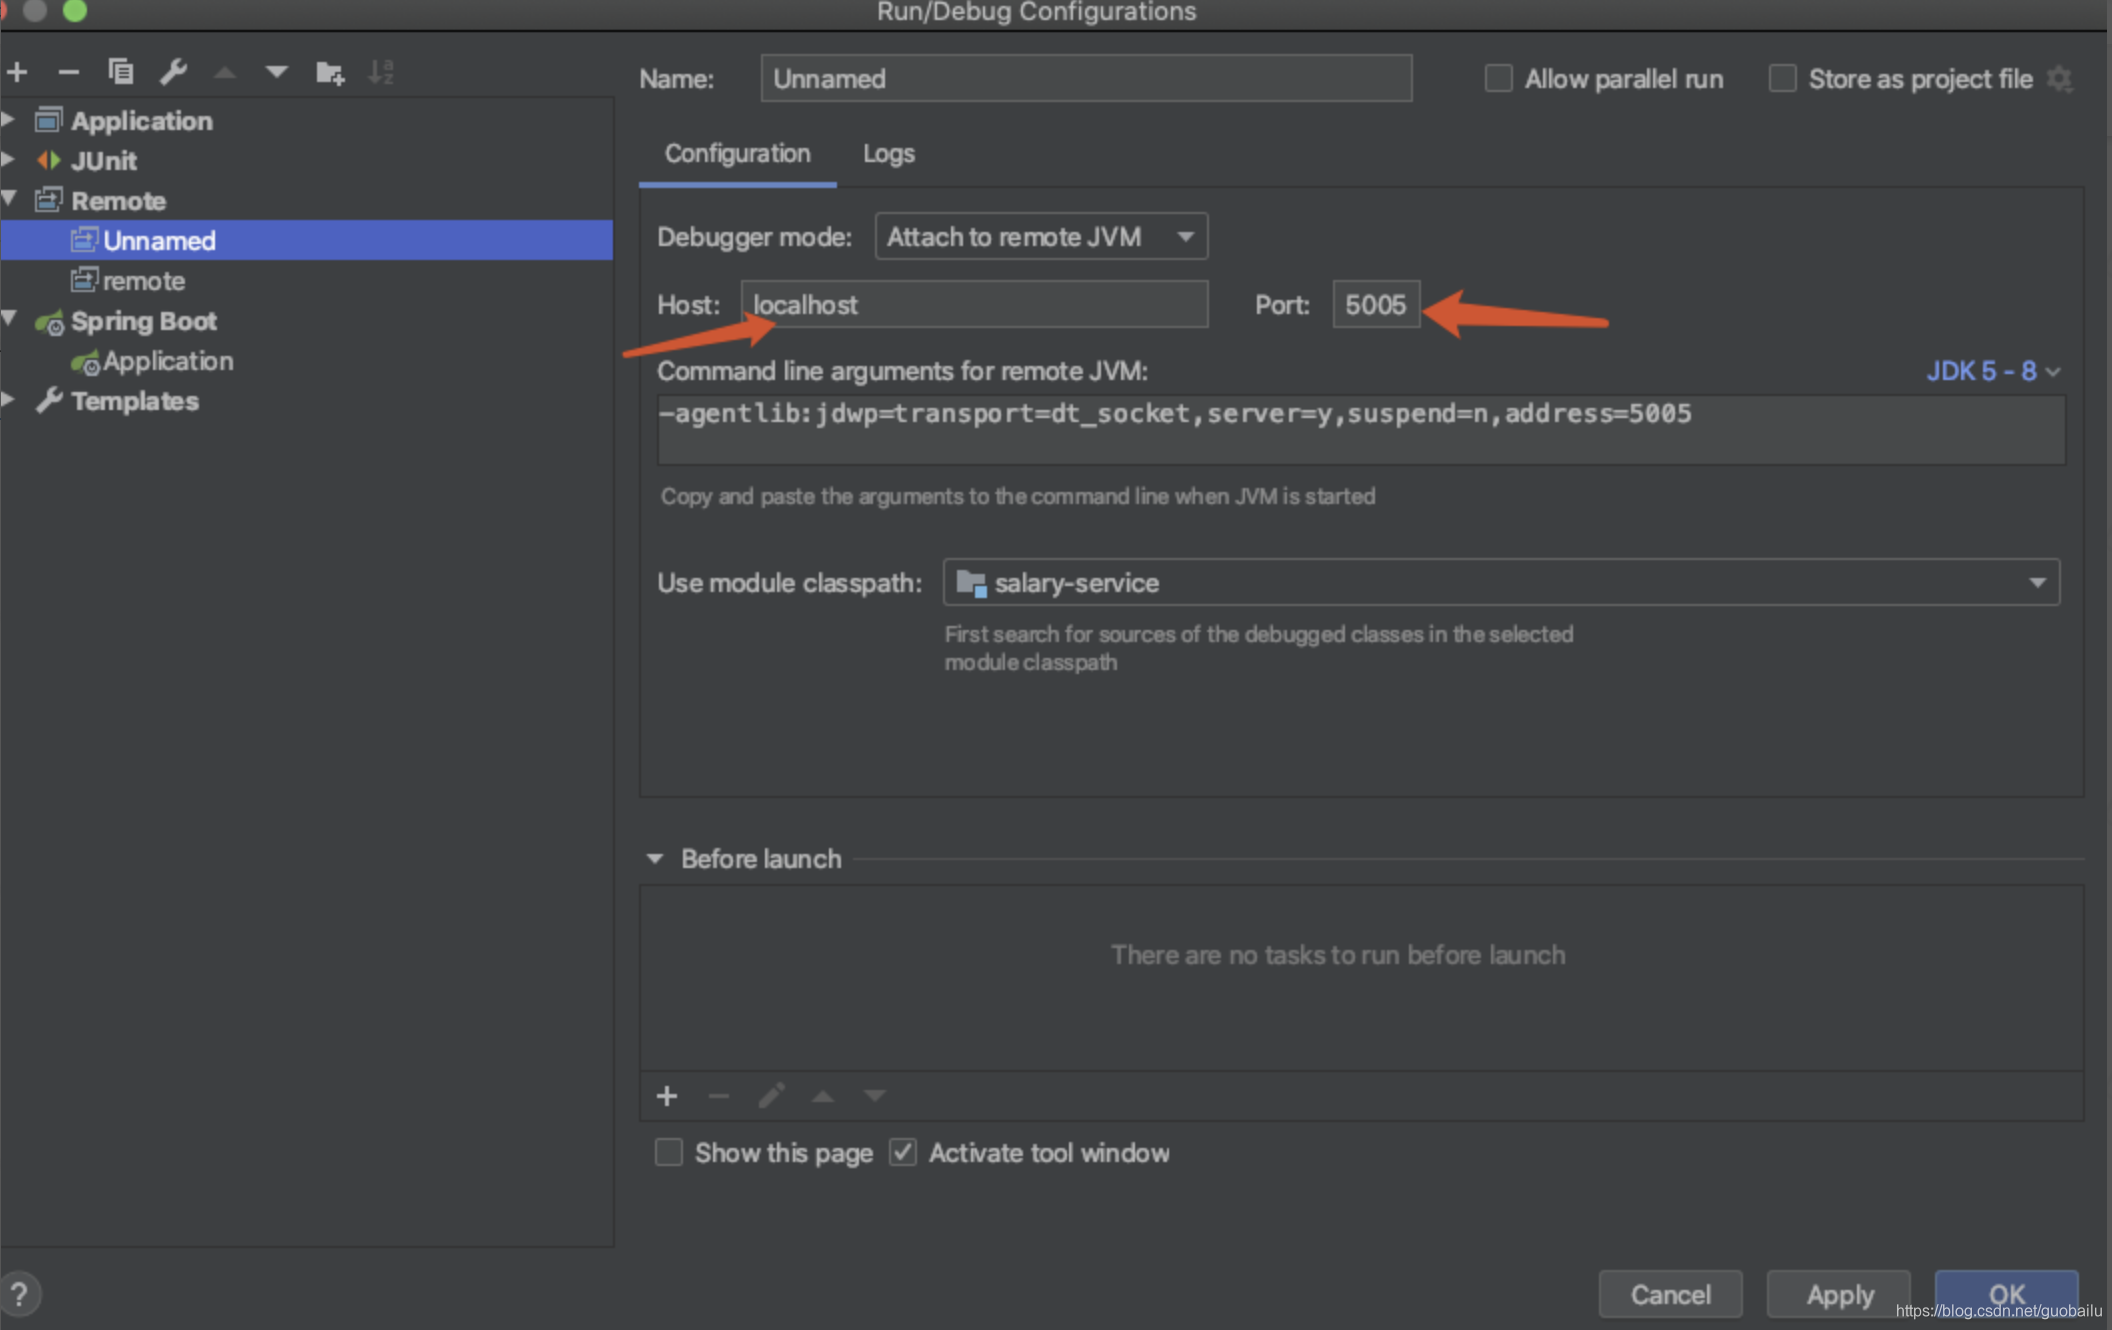
Task: Click the add new configuration plus icon
Action: click(17, 72)
